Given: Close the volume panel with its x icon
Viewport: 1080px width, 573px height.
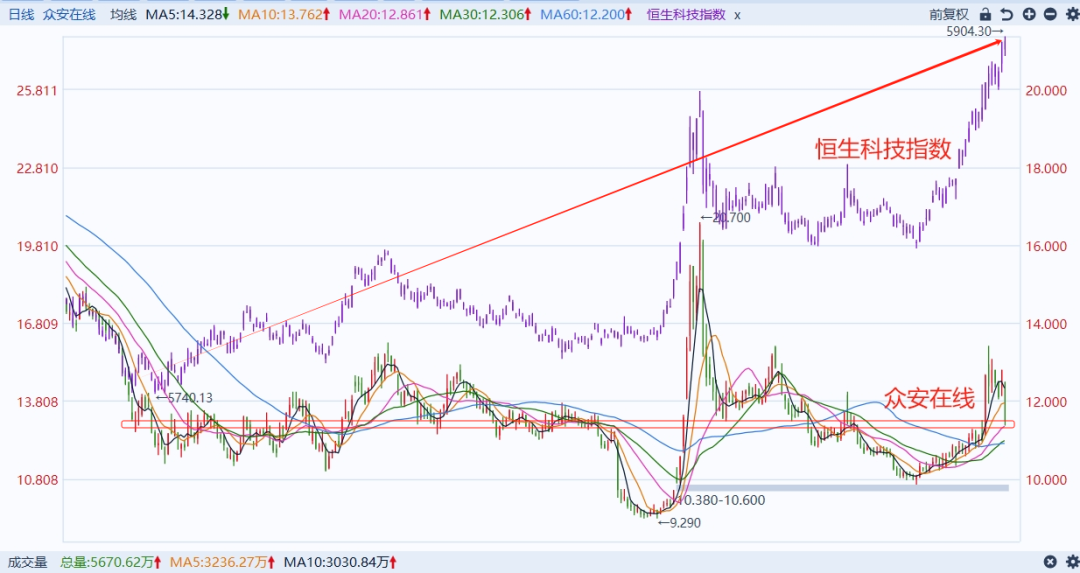Looking at the screenshot, I should [x=1050, y=562].
